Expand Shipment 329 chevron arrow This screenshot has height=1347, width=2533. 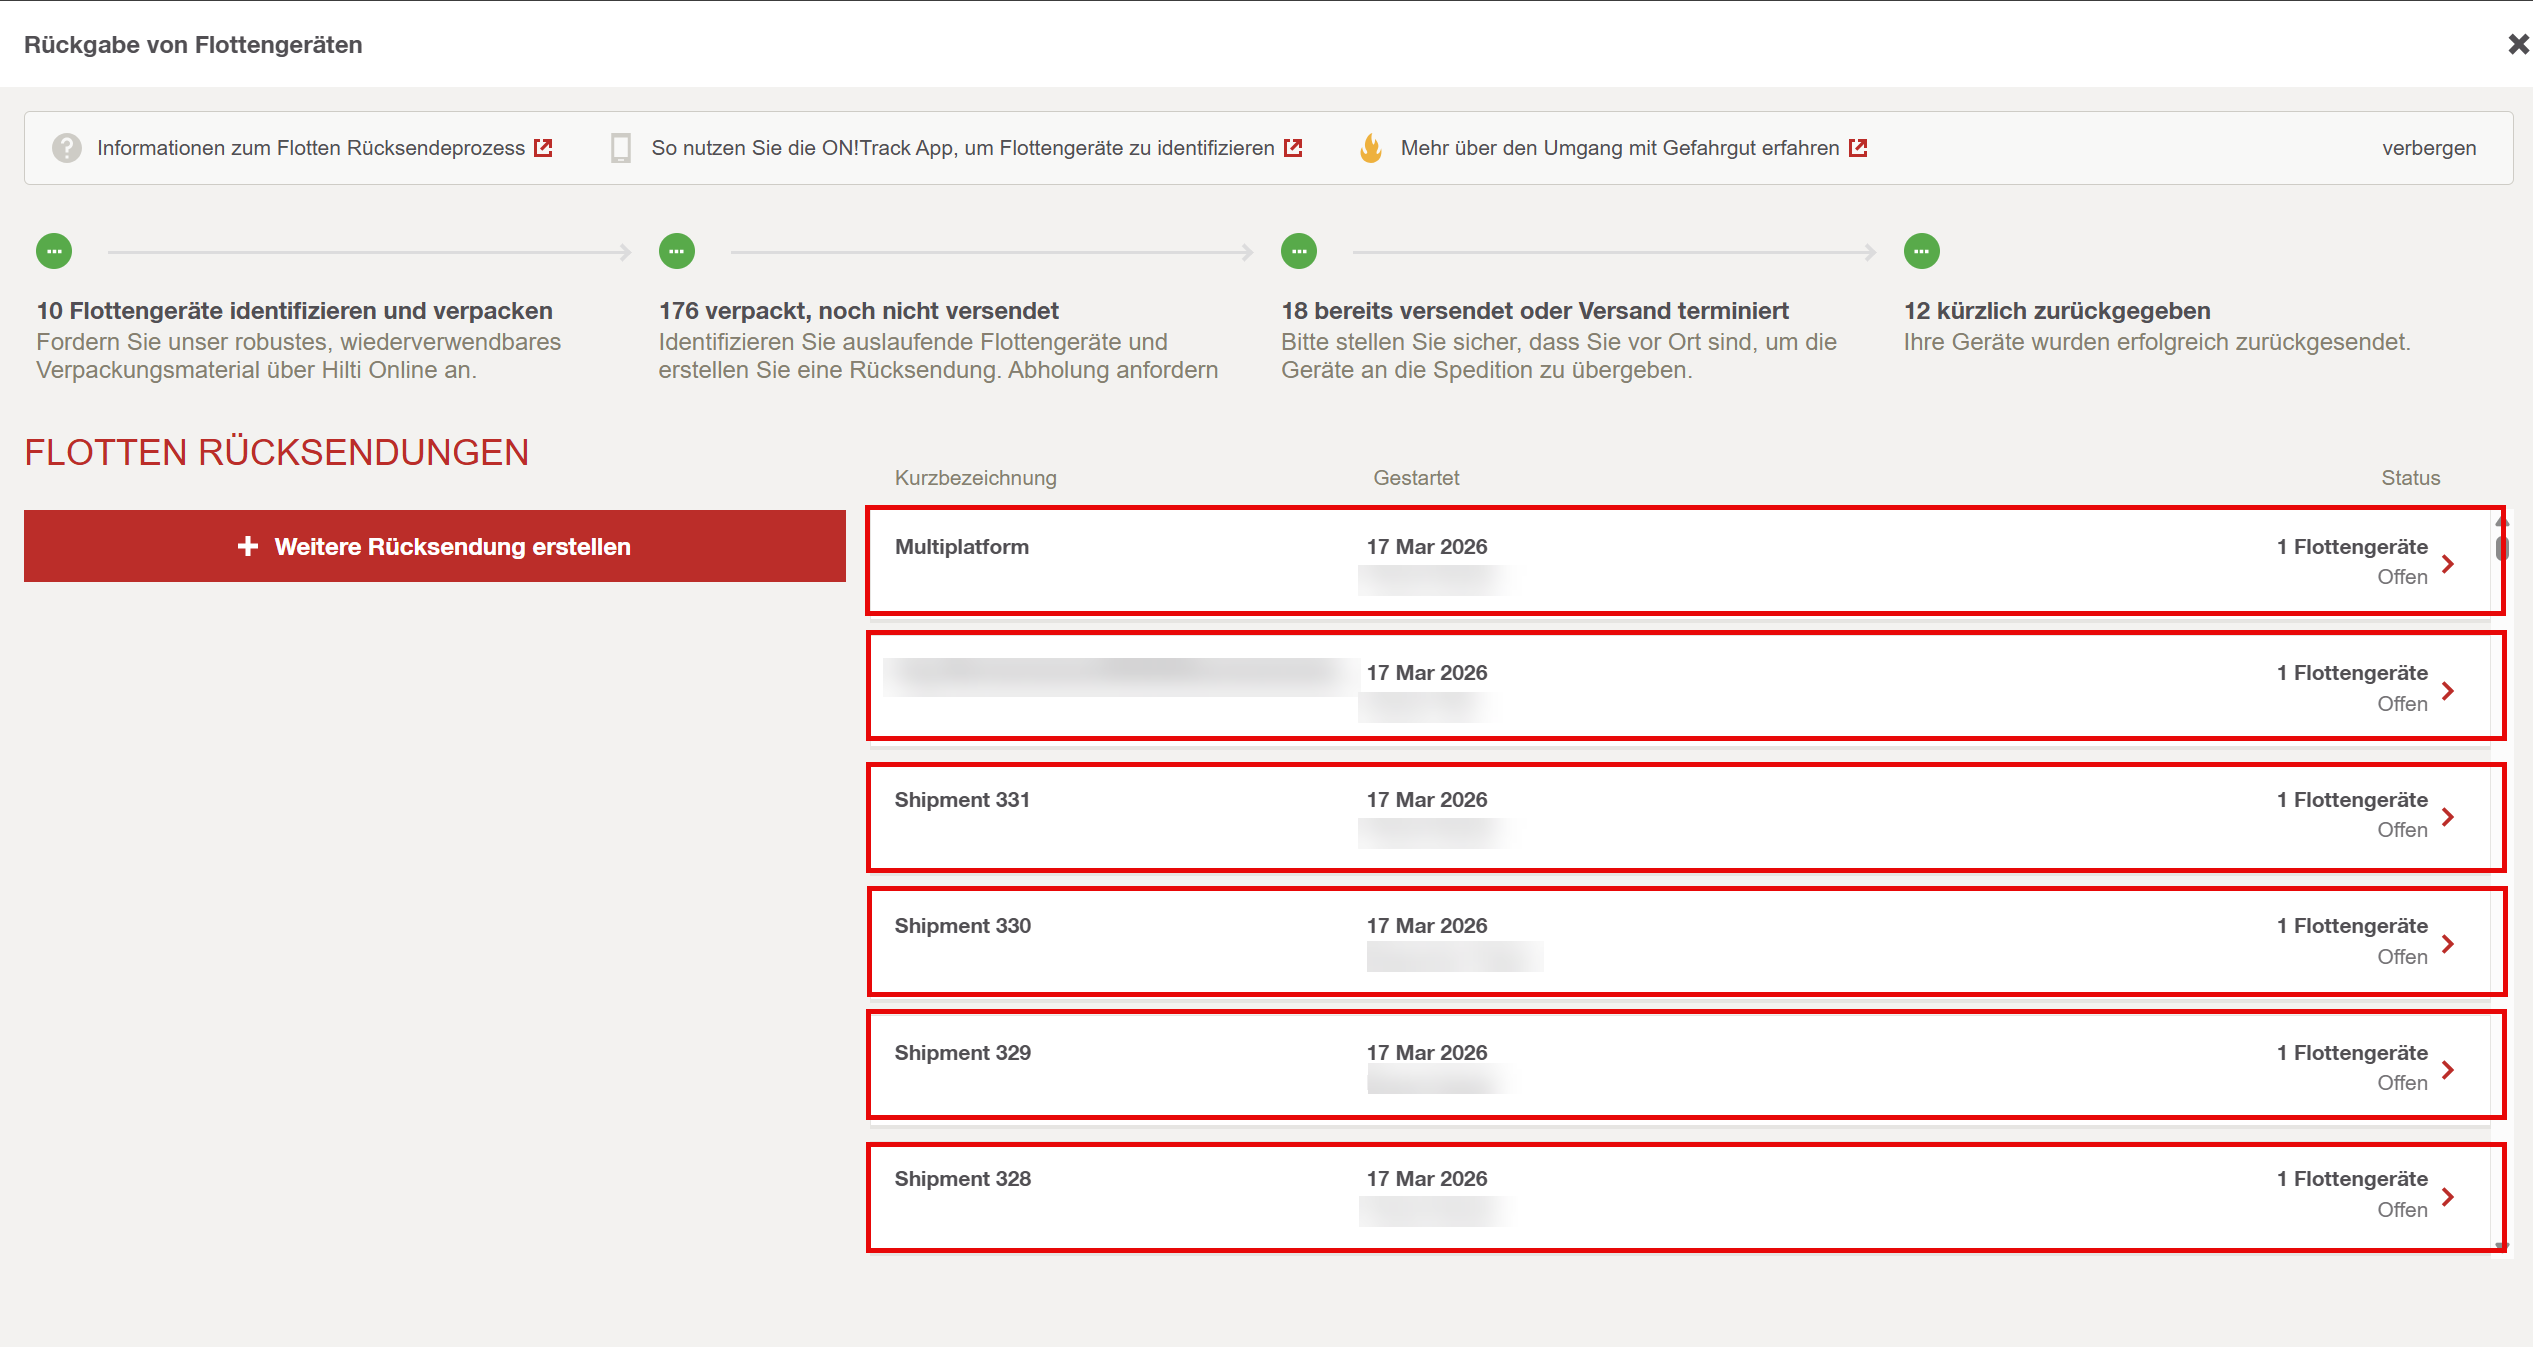(2448, 1070)
